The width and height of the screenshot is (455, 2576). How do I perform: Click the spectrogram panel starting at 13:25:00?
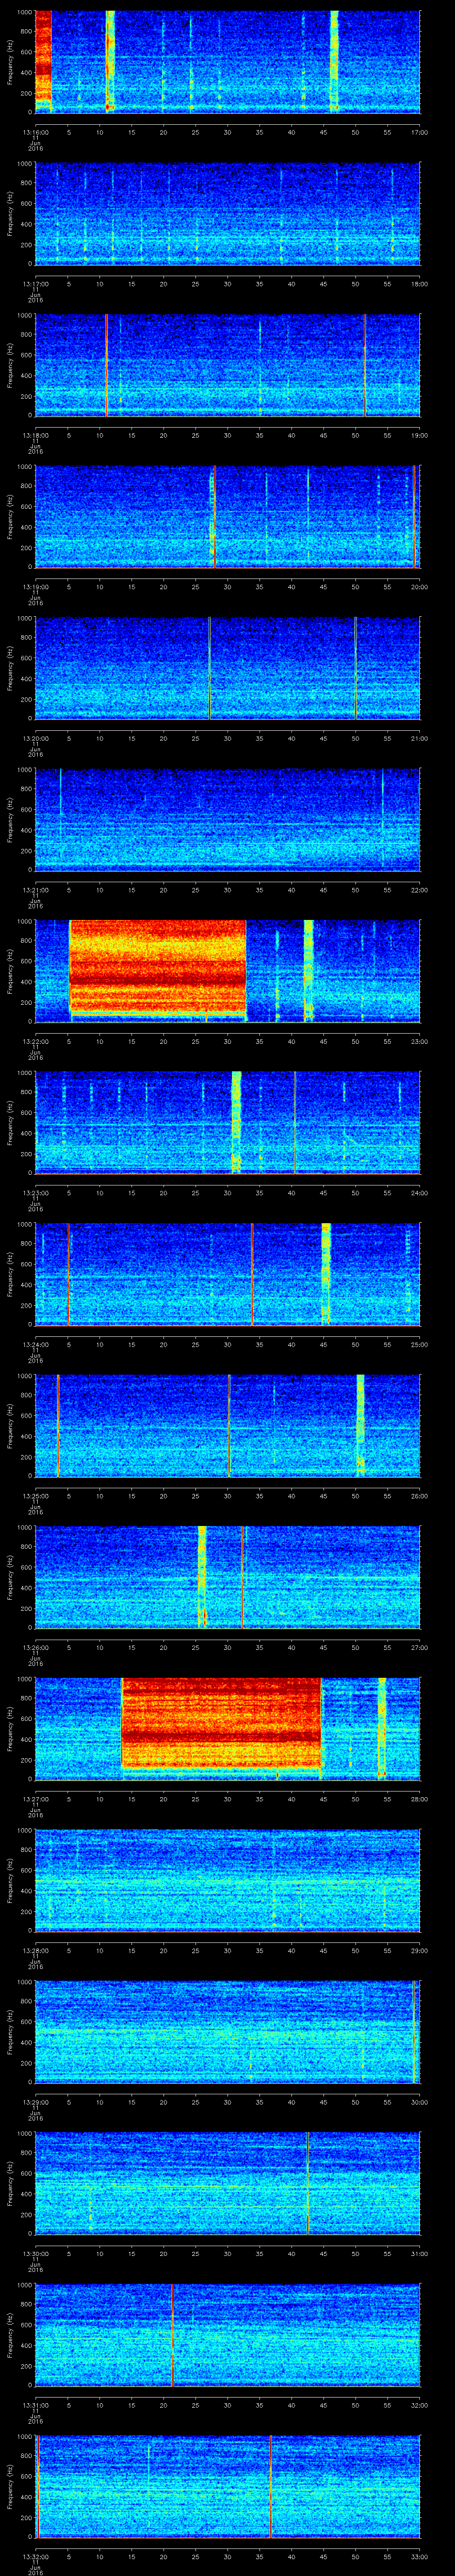click(227, 1425)
